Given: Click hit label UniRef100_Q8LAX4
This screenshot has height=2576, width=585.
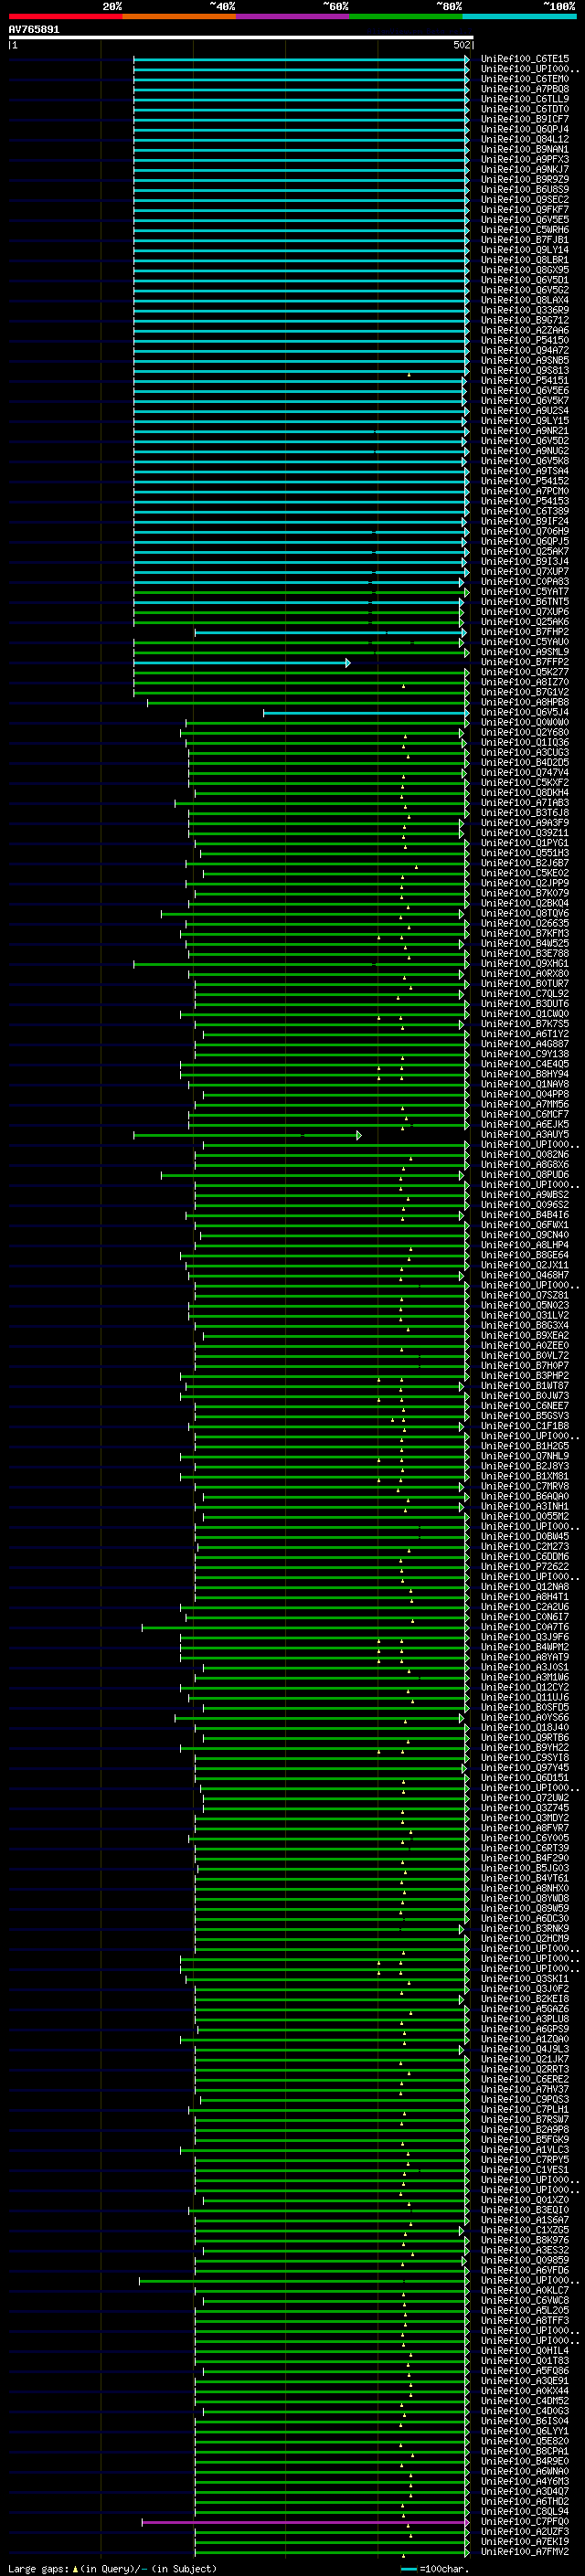Looking at the screenshot, I should coord(525,300).
